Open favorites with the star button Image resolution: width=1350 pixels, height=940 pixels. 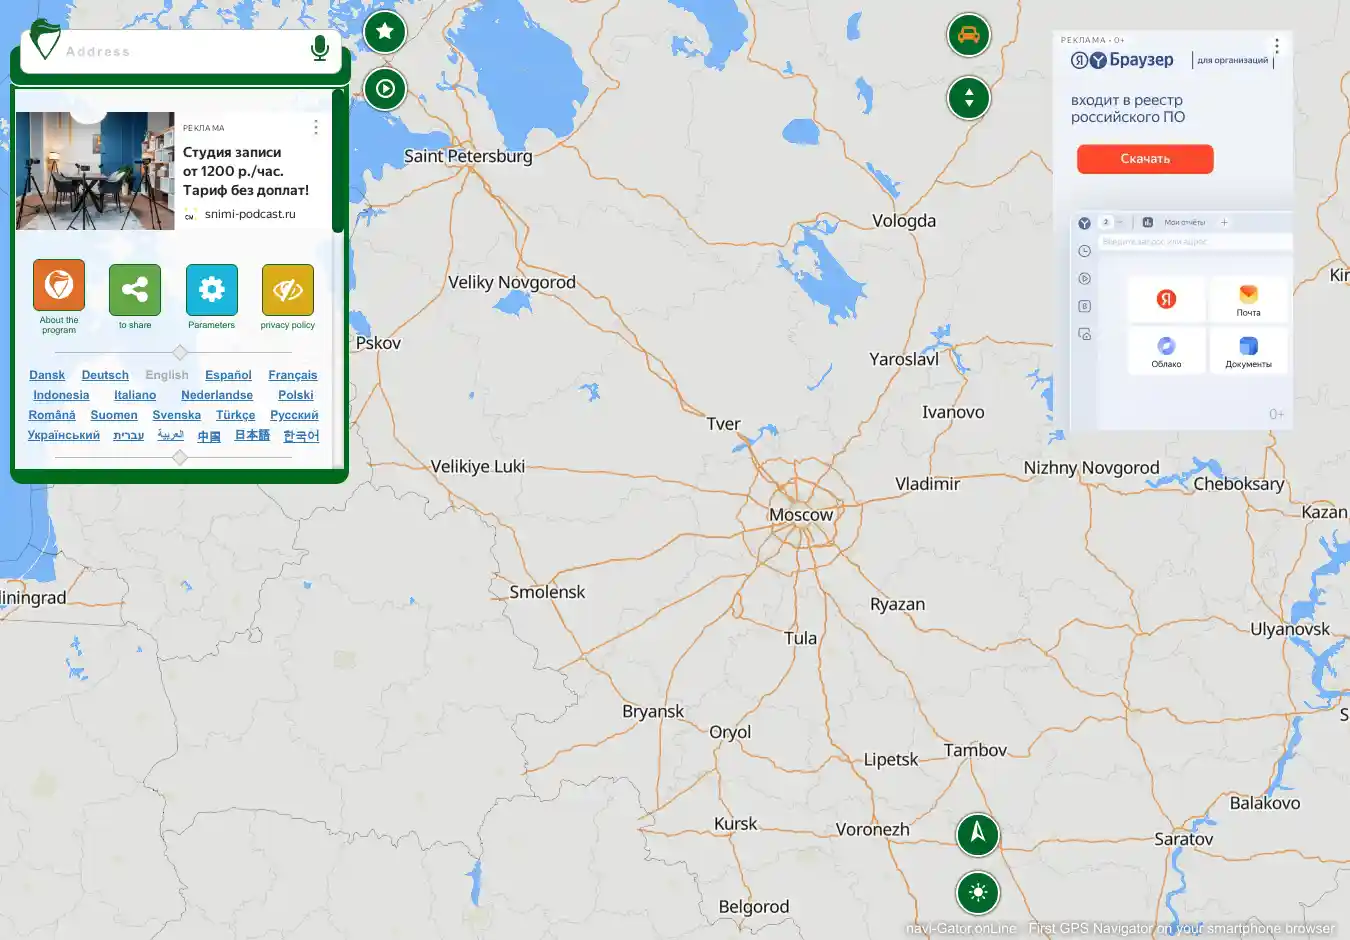coord(385,32)
